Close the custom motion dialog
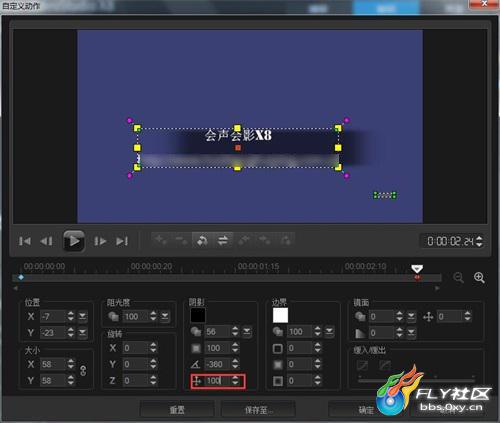Image resolution: width=500 pixels, height=423 pixels. (484, 4)
